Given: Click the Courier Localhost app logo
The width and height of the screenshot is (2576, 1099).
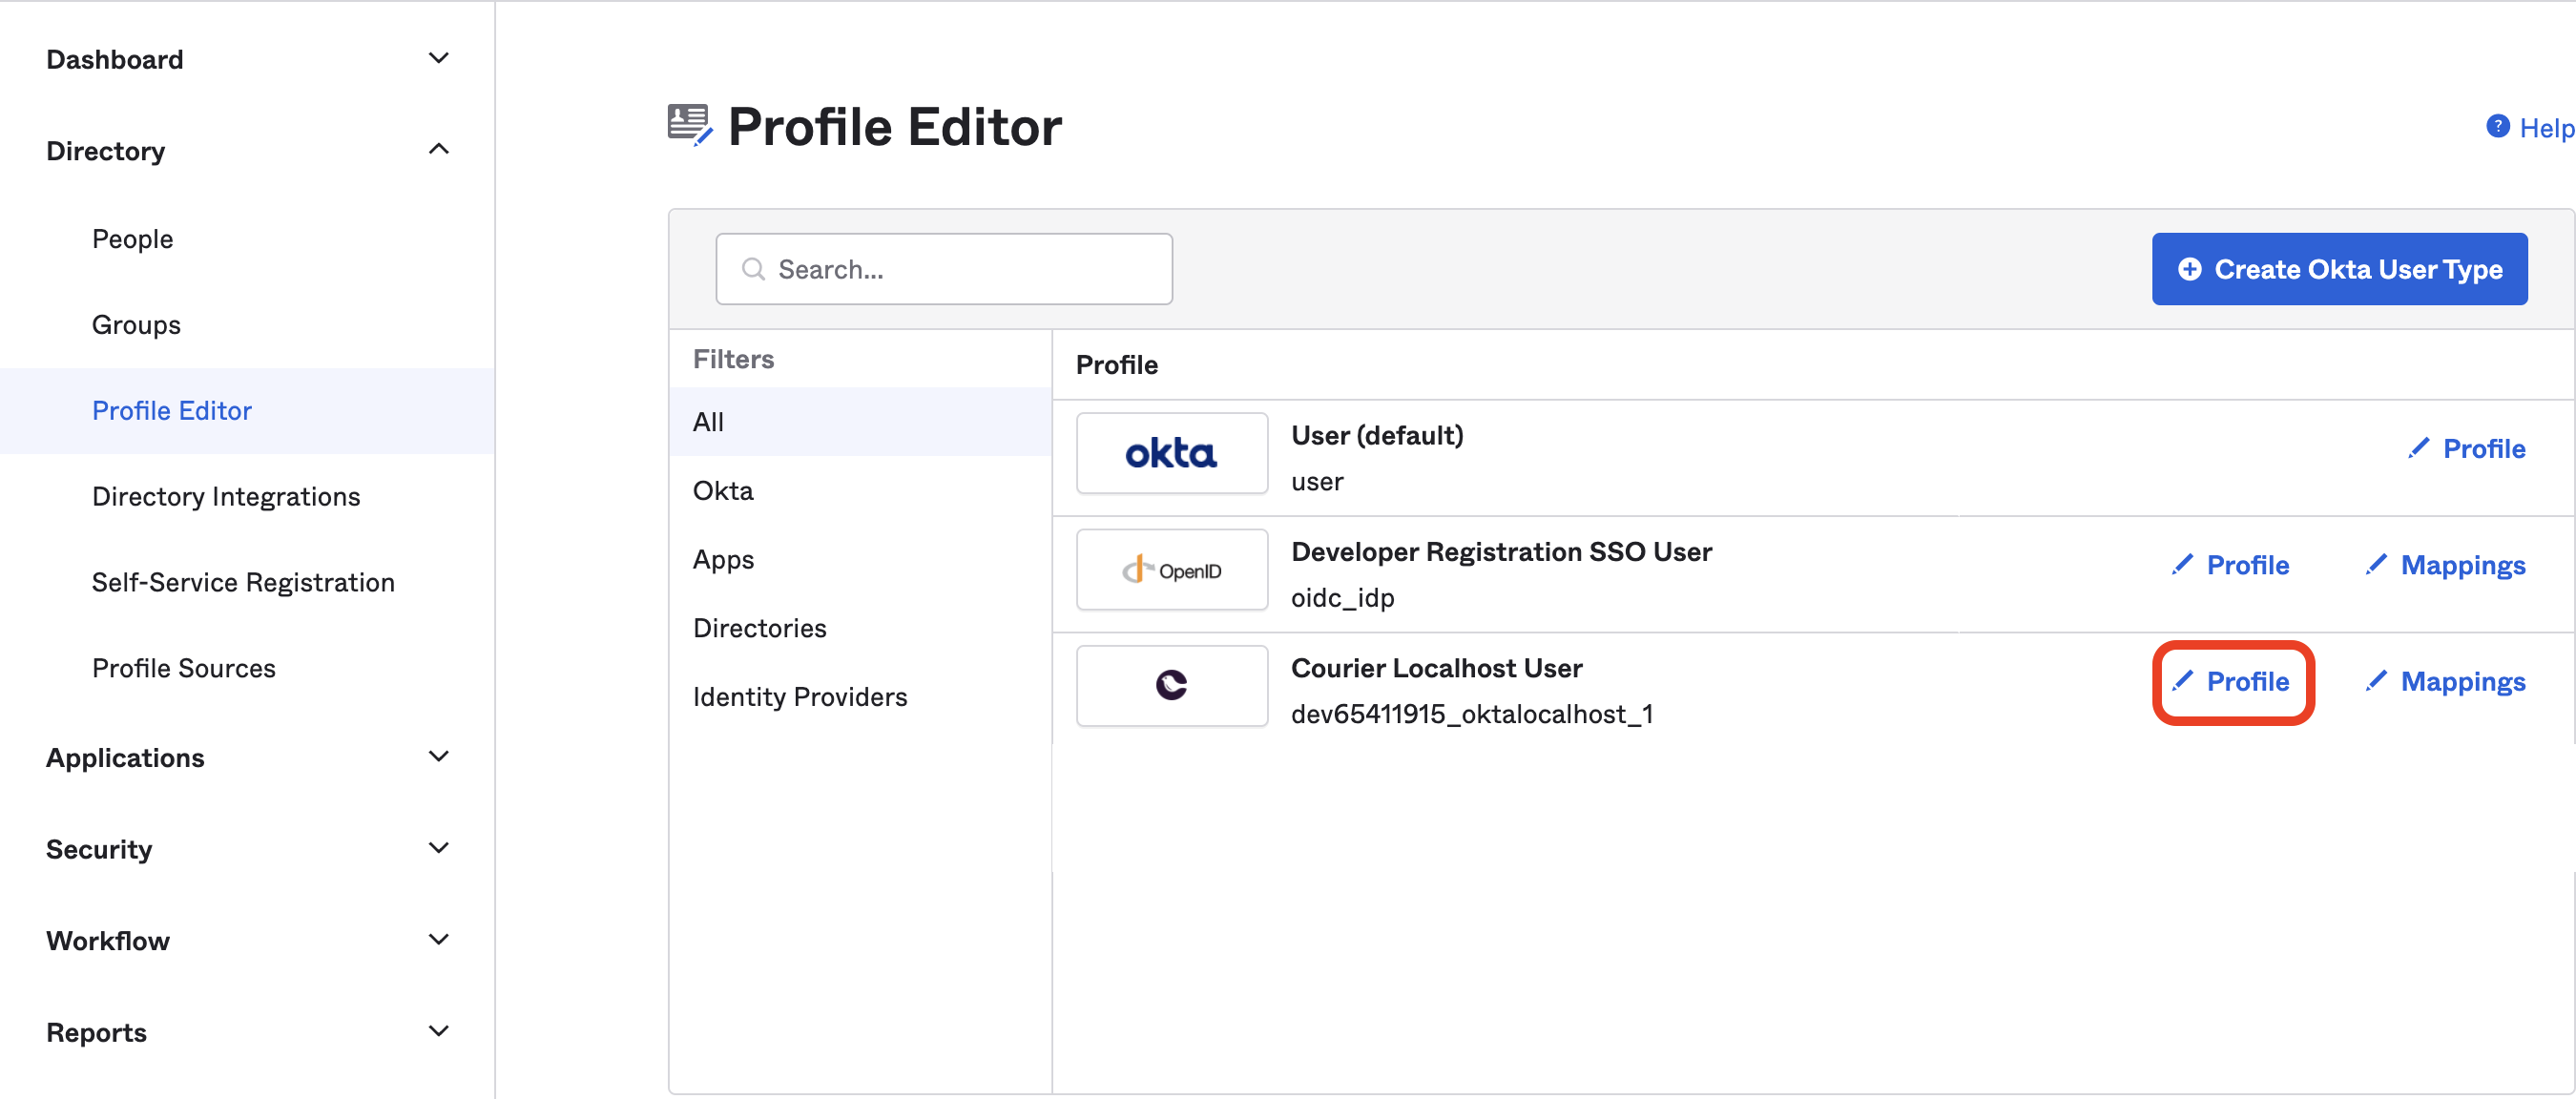Looking at the screenshot, I should [1171, 685].
